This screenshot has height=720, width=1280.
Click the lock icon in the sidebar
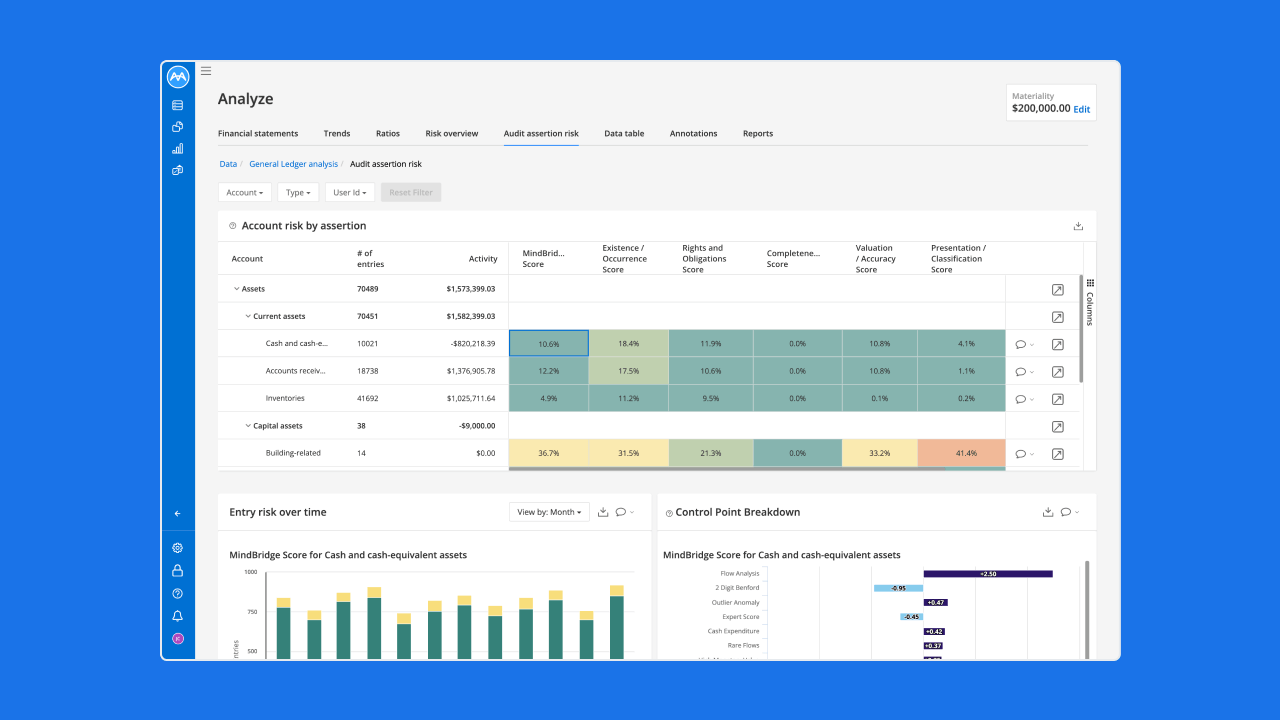(178, 571)
